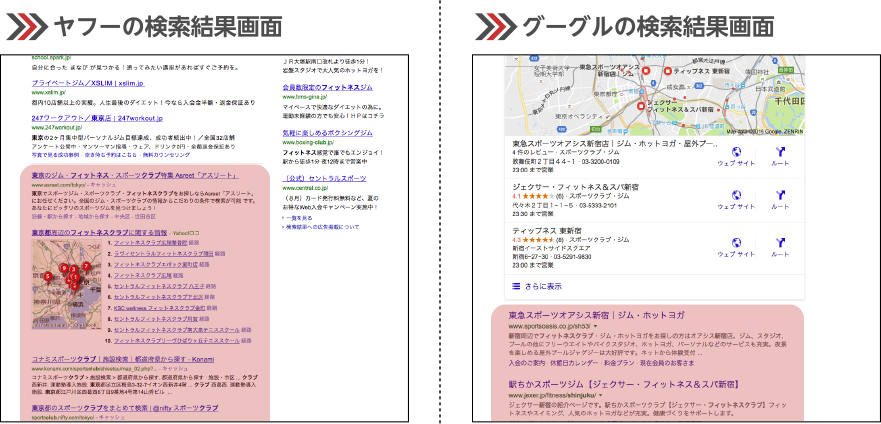The image size is (881, 424).
Task: Open Yahoo list entry 3 フィットネスクラブエポック
Action: coord(156,264)
